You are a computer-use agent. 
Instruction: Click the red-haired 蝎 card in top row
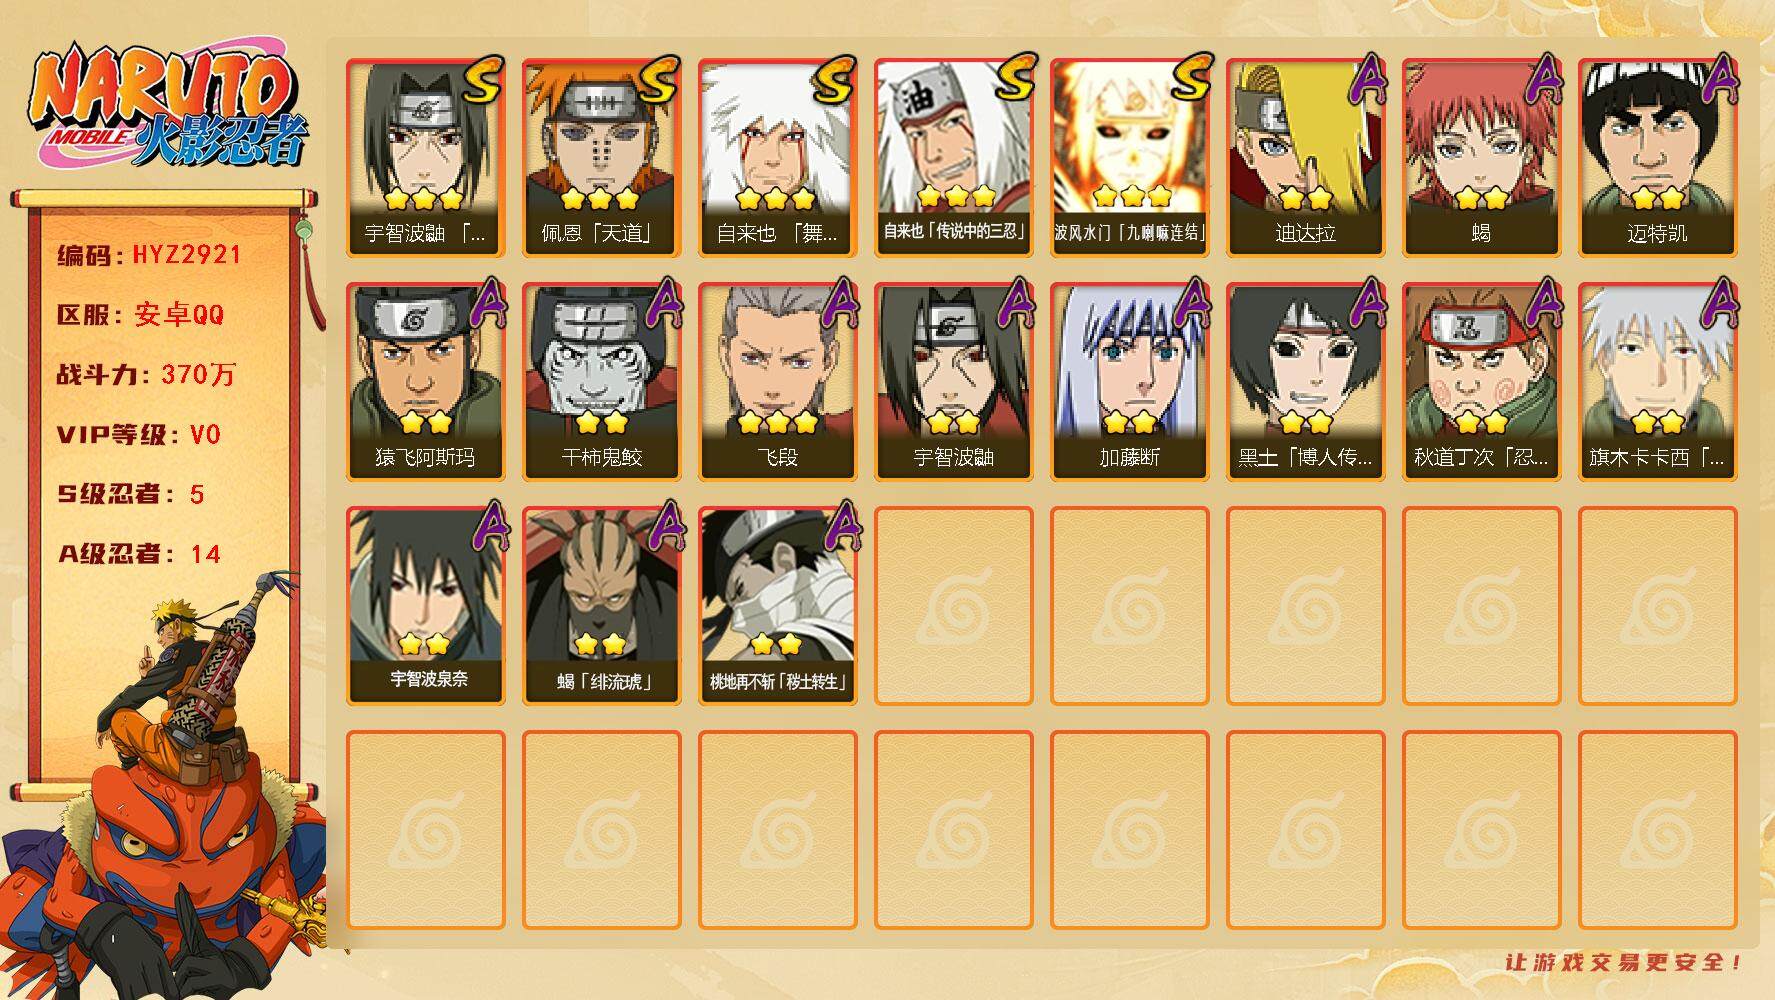pyautogui.click(x=1481, y=158)
